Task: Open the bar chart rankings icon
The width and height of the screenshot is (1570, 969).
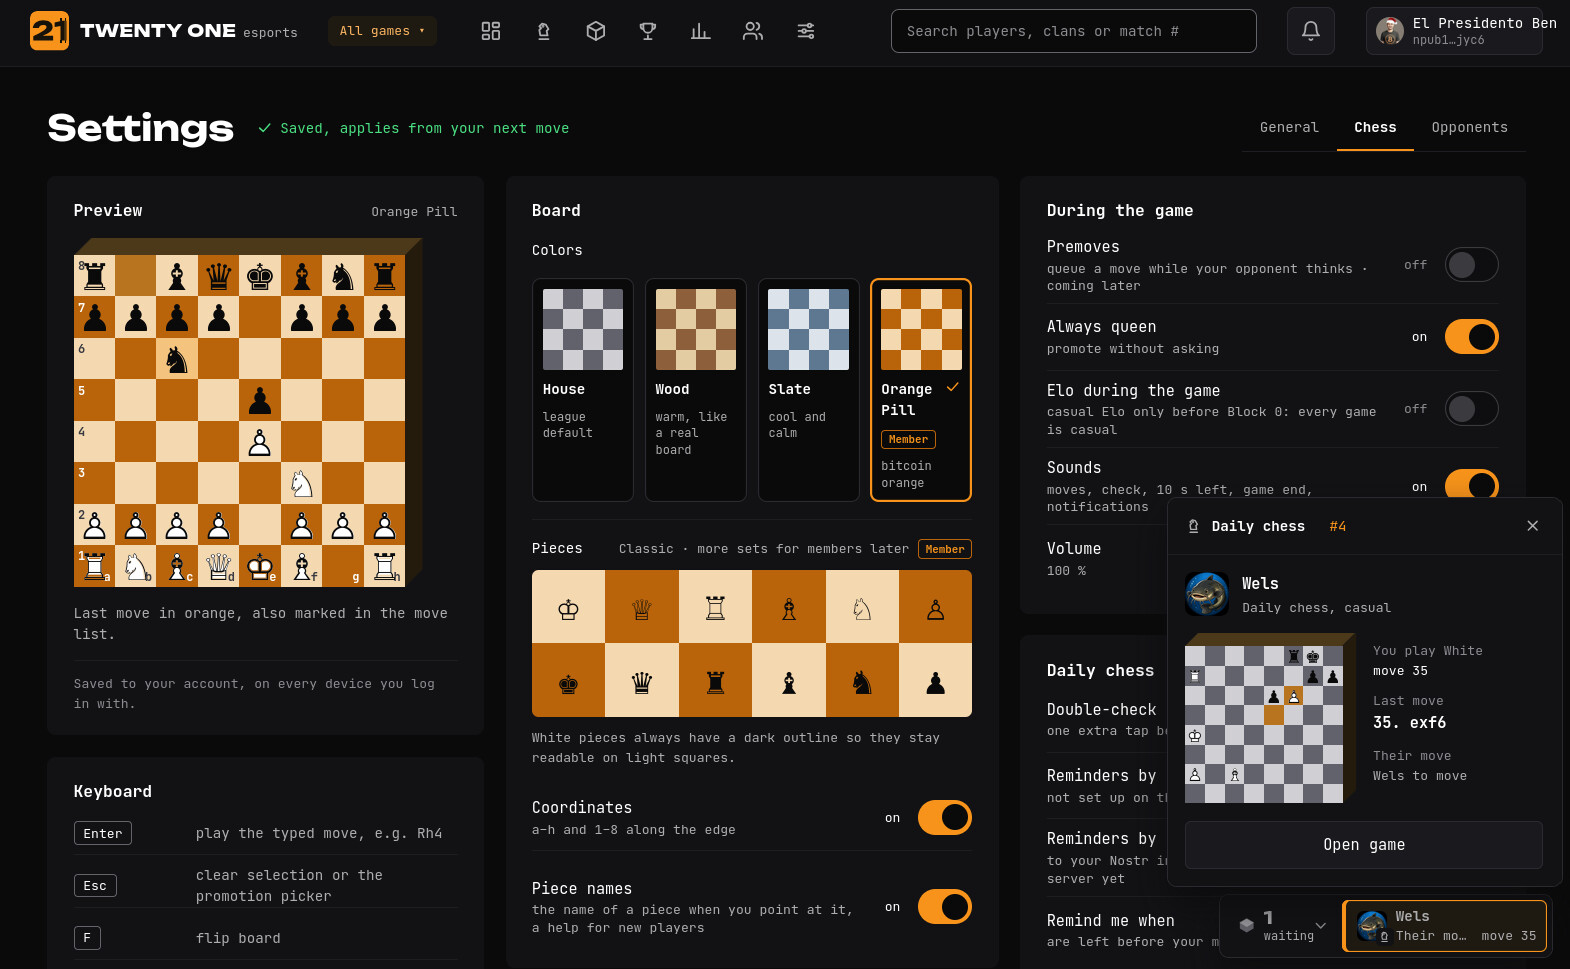Action: 700,31
